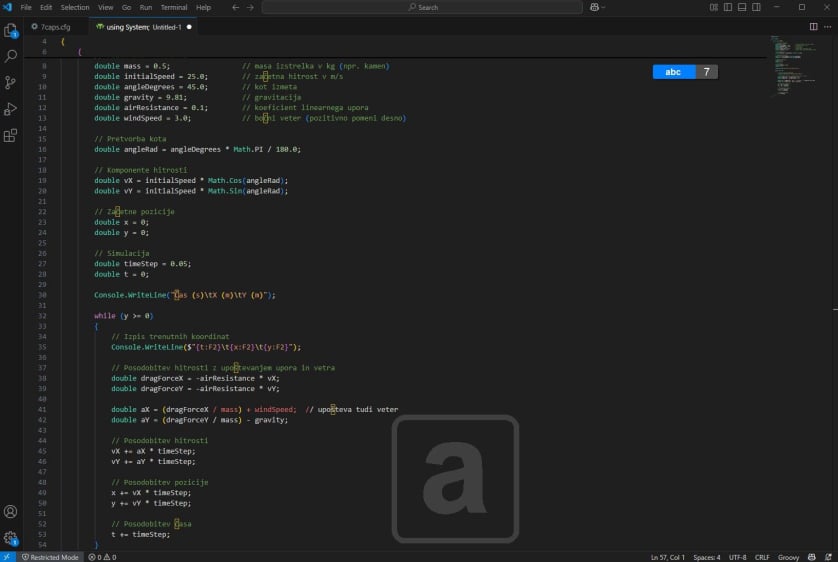Go forward with the right arrow
The image size is (838, 562).
point(250,7)
